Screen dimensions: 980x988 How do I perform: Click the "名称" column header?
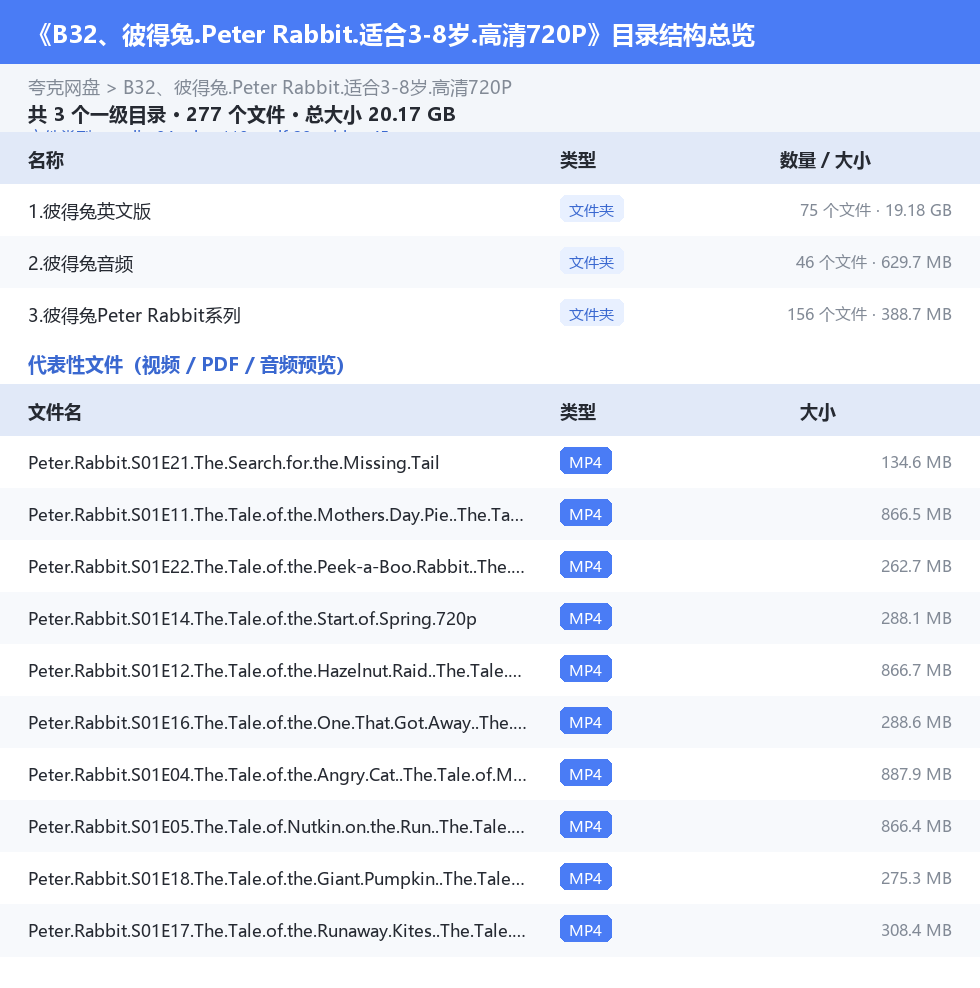(x=46, y=160)
